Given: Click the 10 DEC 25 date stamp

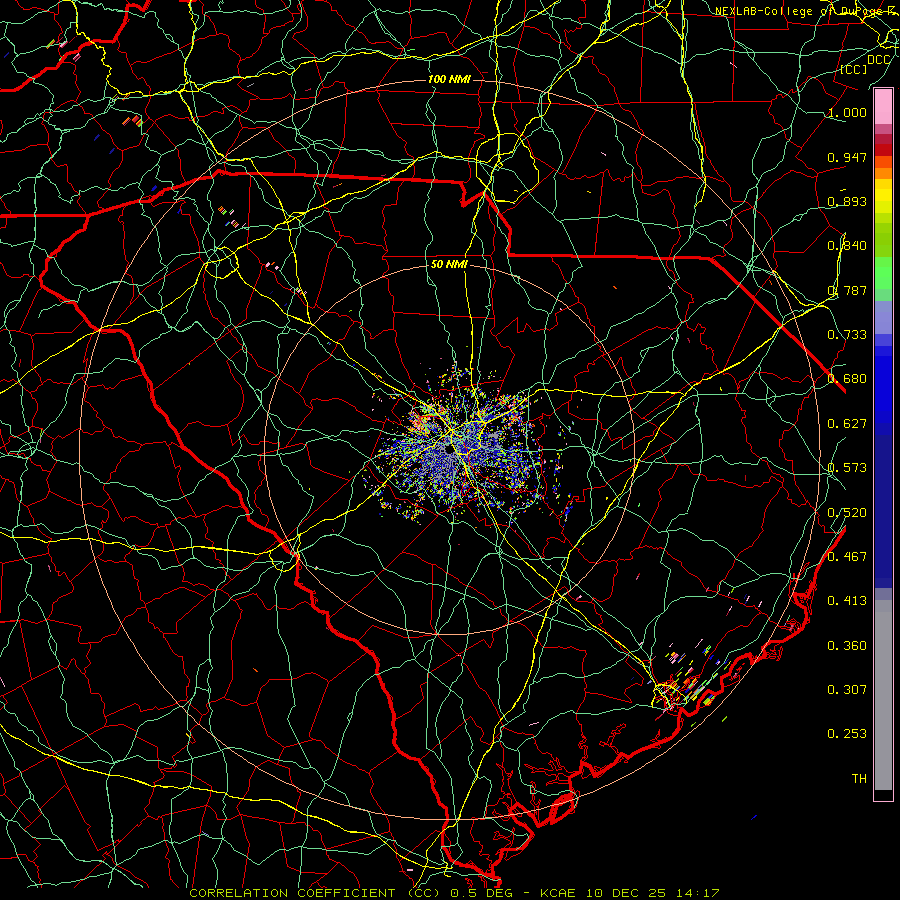Looking at the screenshot, I should click(626, 893).
